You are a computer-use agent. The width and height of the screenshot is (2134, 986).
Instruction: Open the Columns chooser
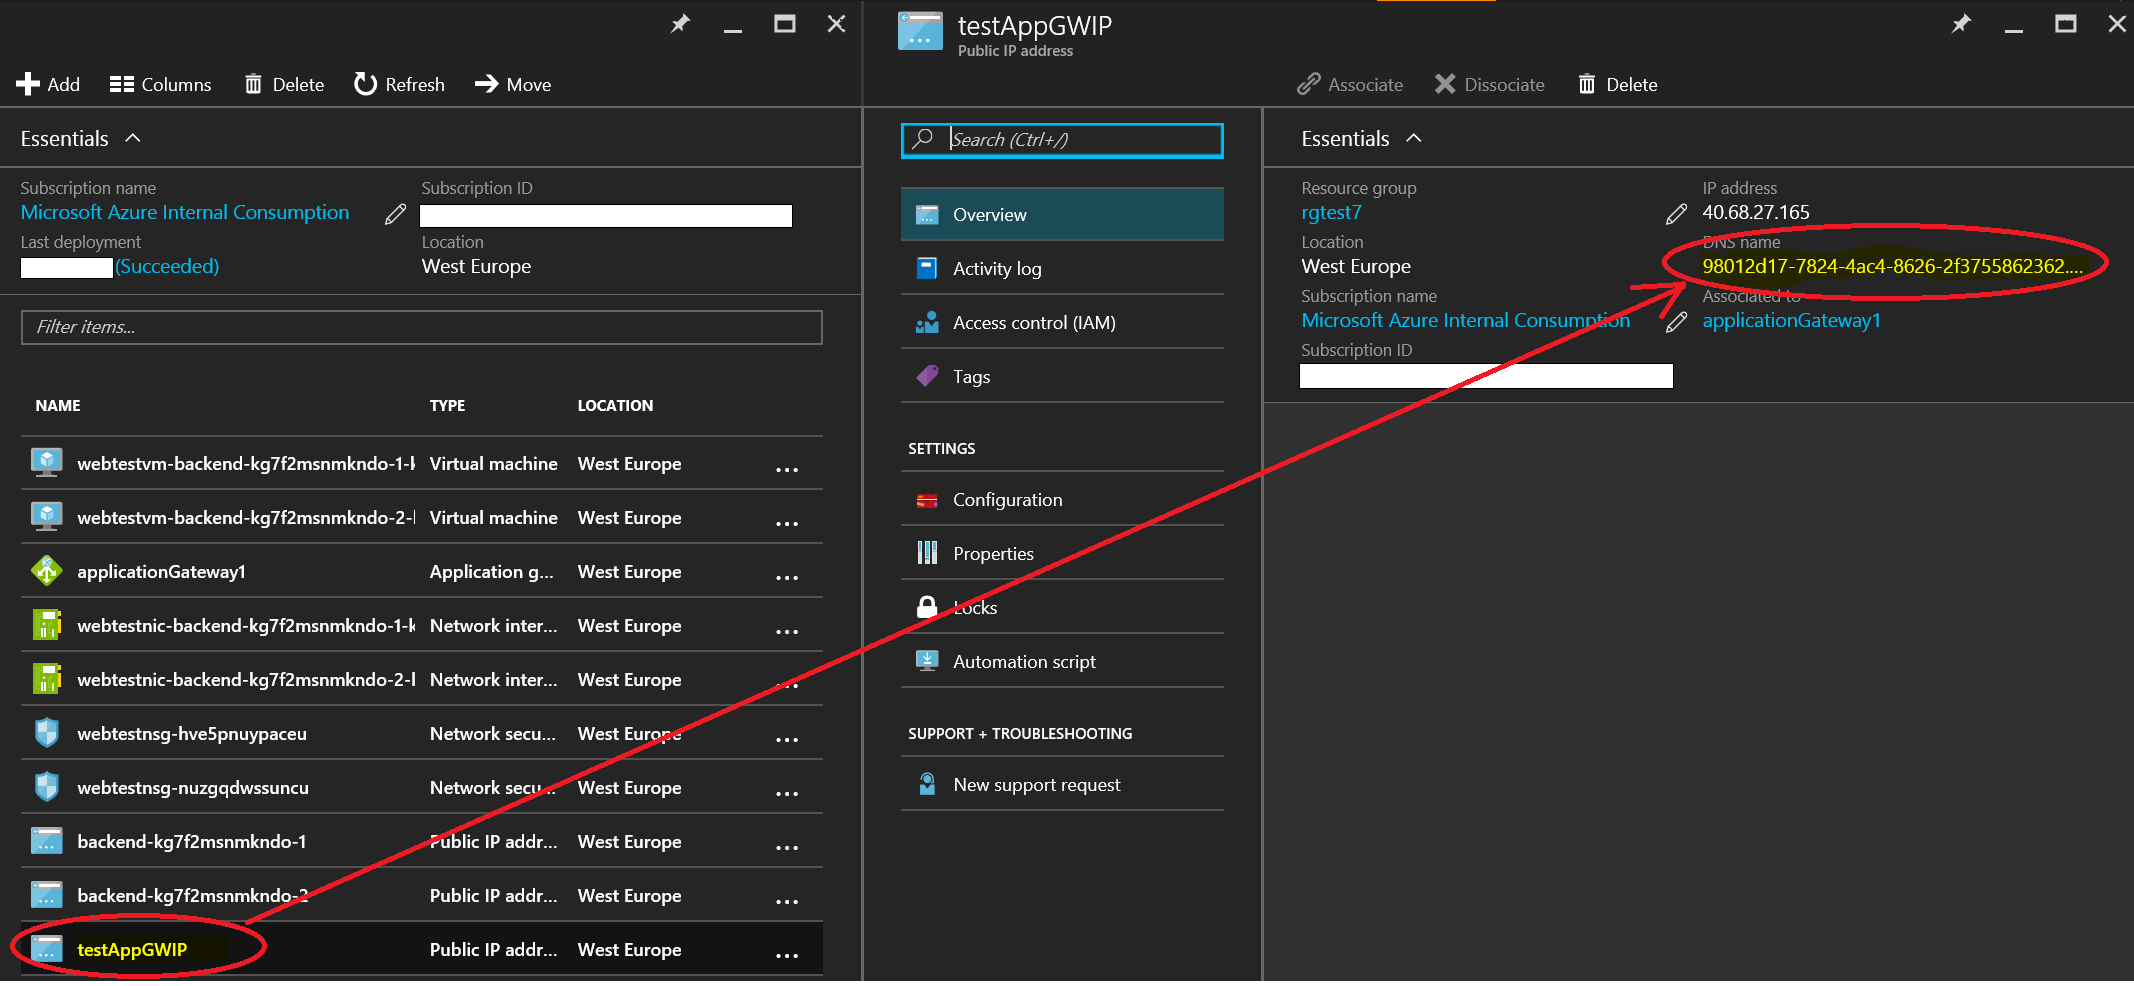[x=160, y=84]
